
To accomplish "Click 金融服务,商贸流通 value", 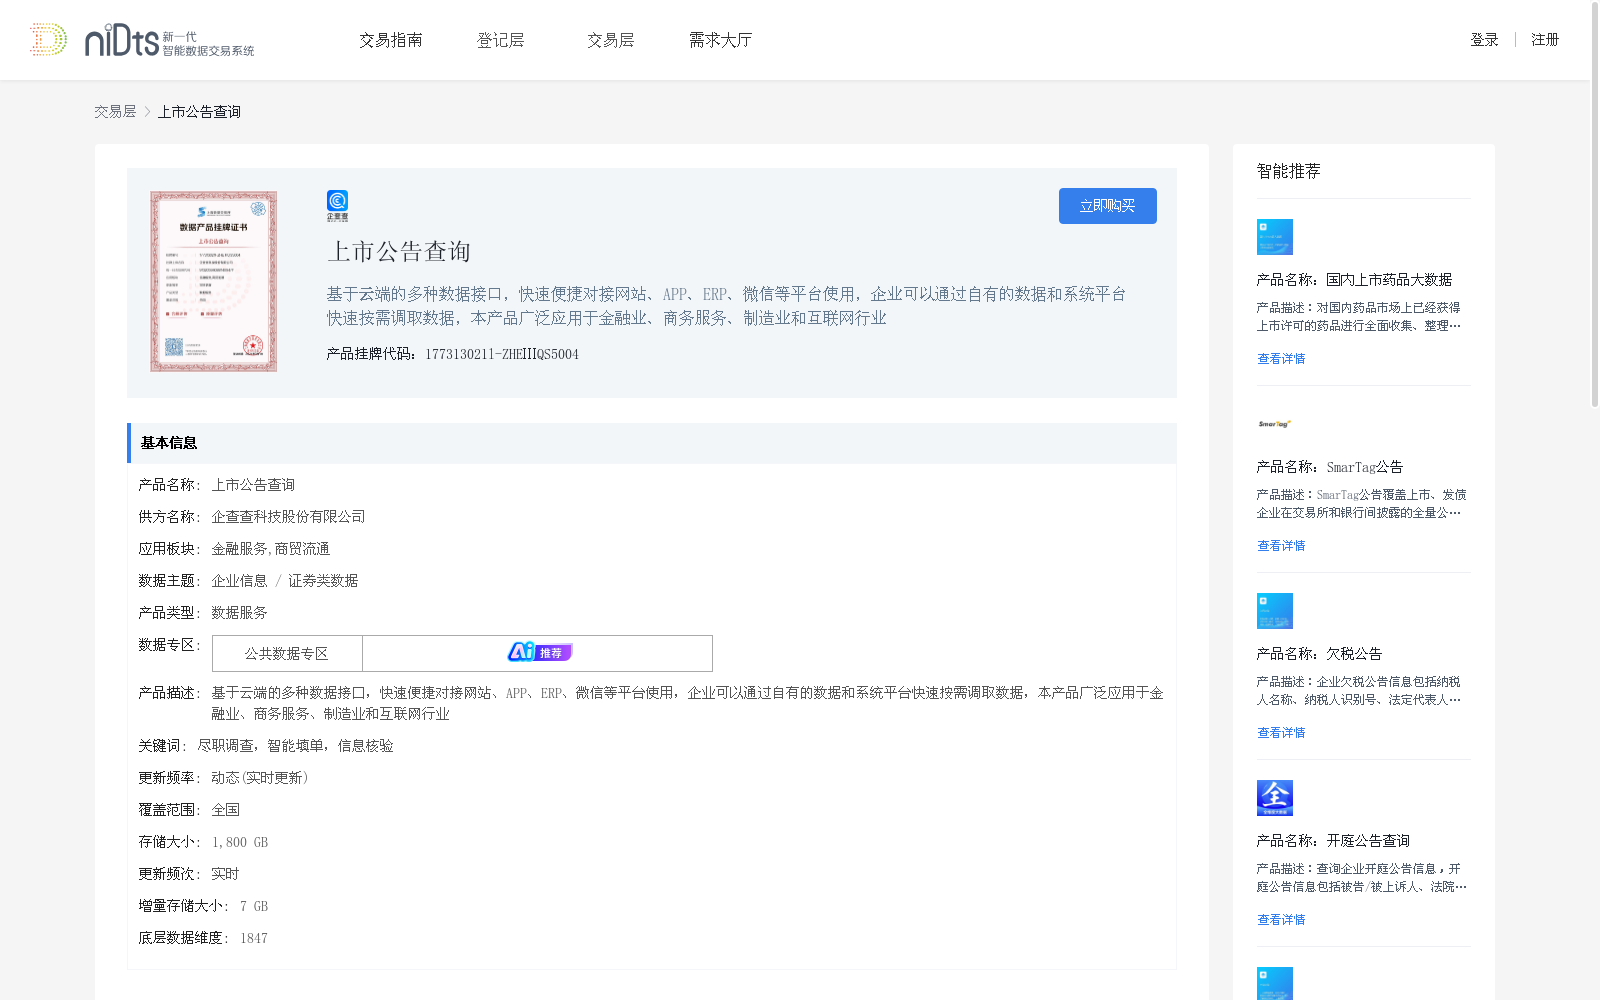I will pyautogui.click(x=270, y=549).
